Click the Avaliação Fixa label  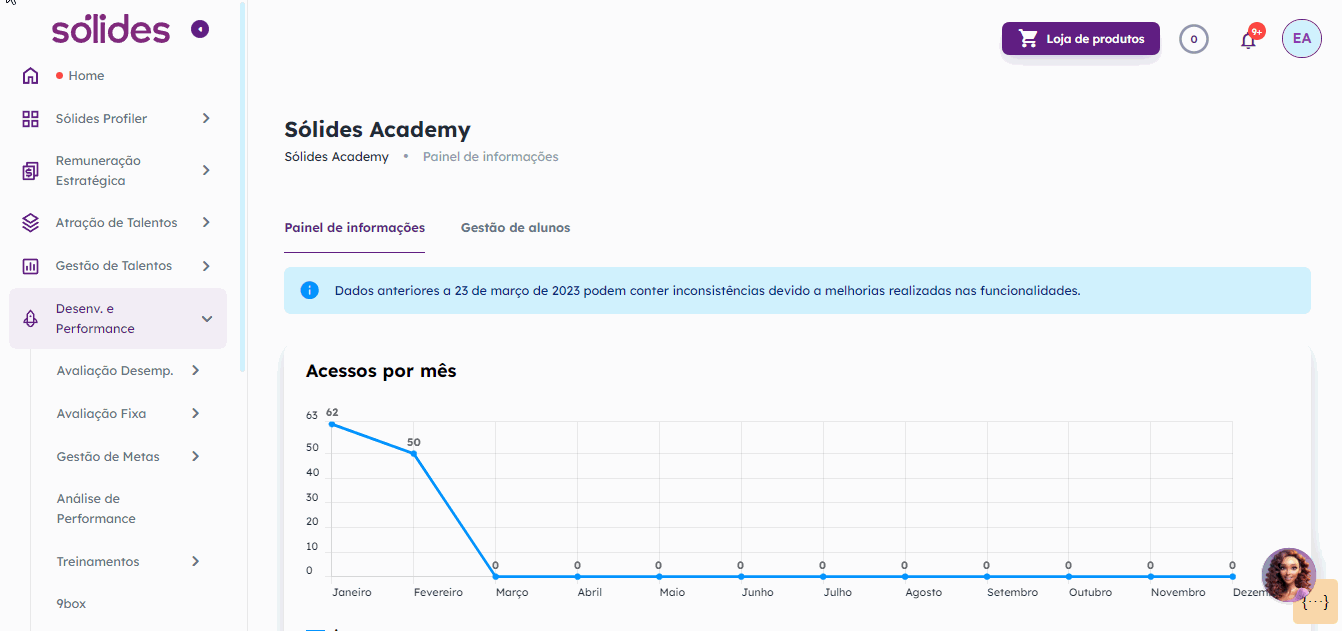coord(101,414)
